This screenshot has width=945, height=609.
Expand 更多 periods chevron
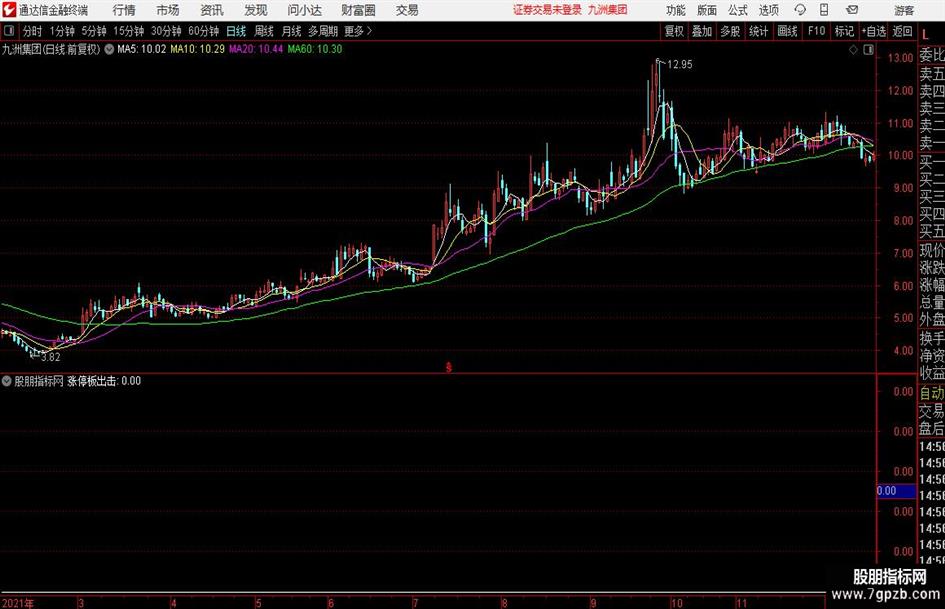pyautogui.click(x=359, y=31)
